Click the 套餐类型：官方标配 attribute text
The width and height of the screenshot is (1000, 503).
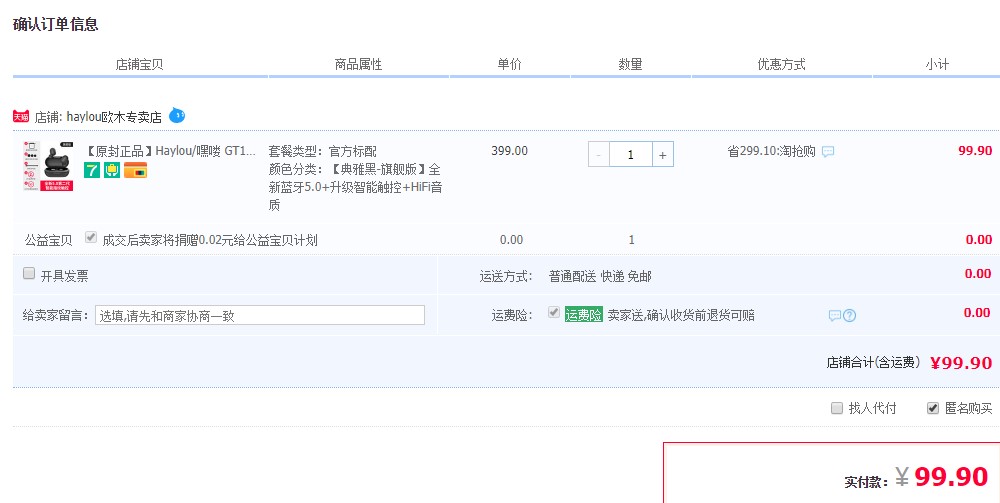coord(323,152)
